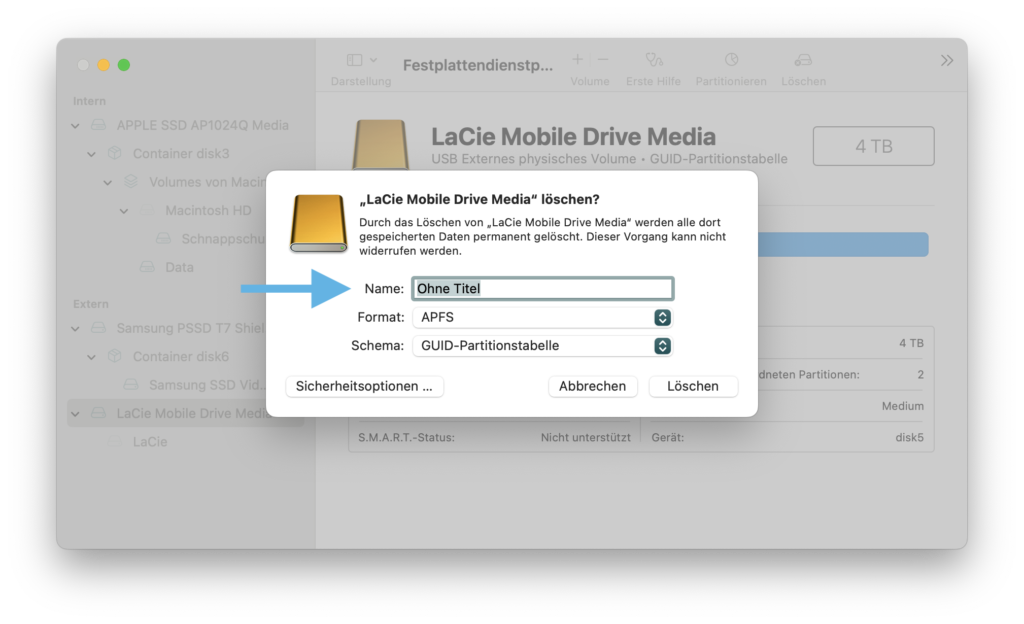Open the Darstellung sidebar view button

pos(361,60)
